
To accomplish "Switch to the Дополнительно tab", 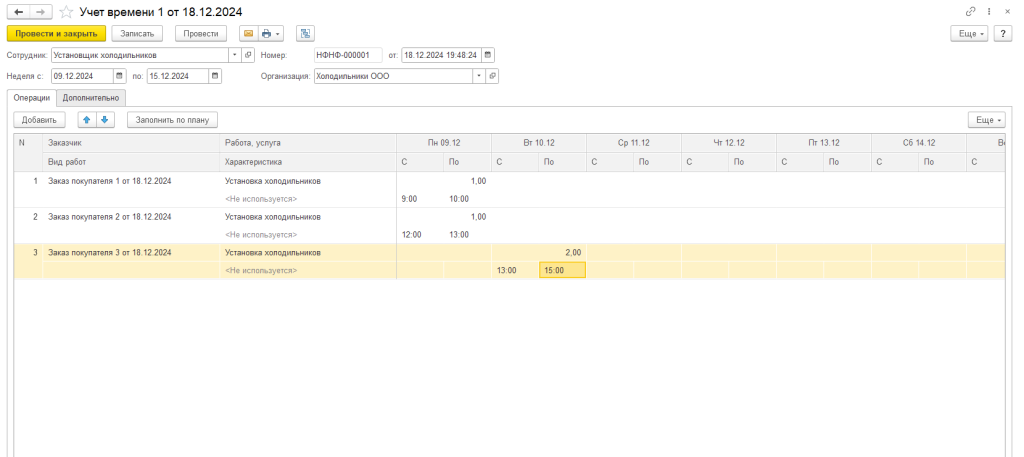I will click(91, 97).
